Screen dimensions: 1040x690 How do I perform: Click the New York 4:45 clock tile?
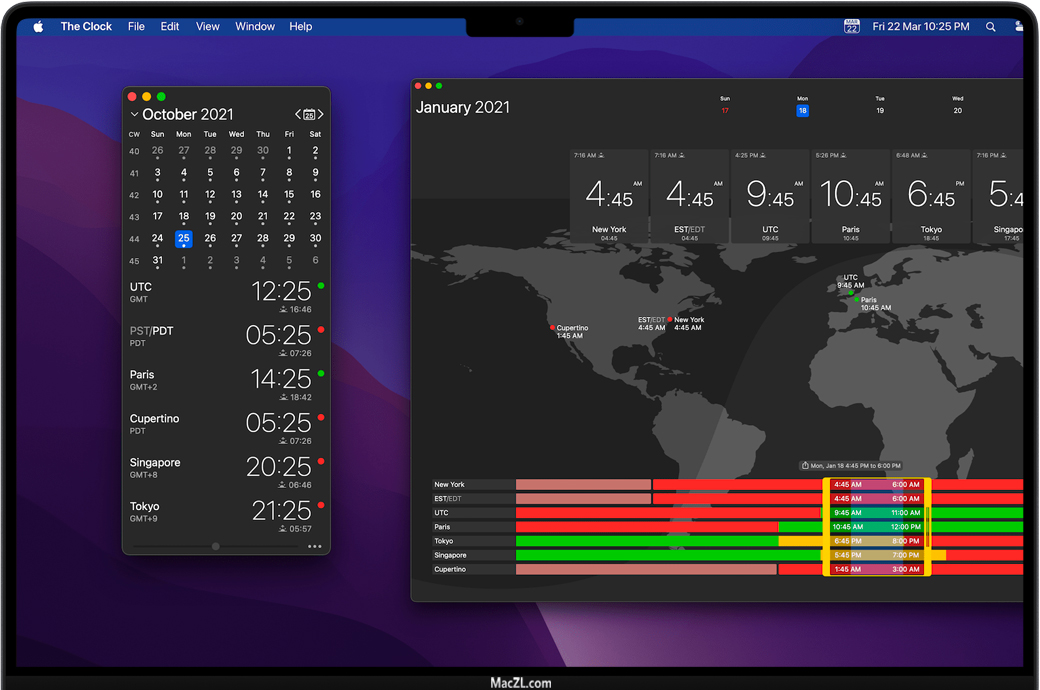click(608, 197)
